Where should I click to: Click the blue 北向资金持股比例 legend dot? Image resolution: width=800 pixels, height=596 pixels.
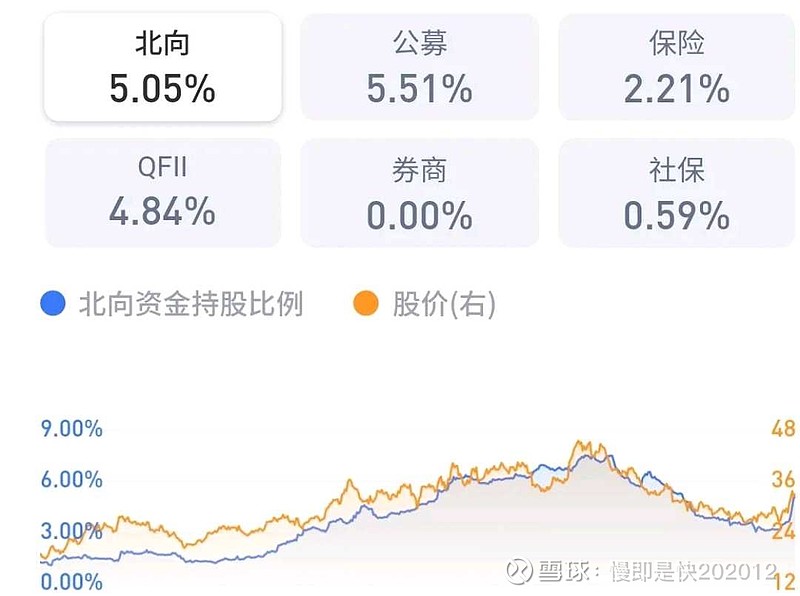point(53,304)
